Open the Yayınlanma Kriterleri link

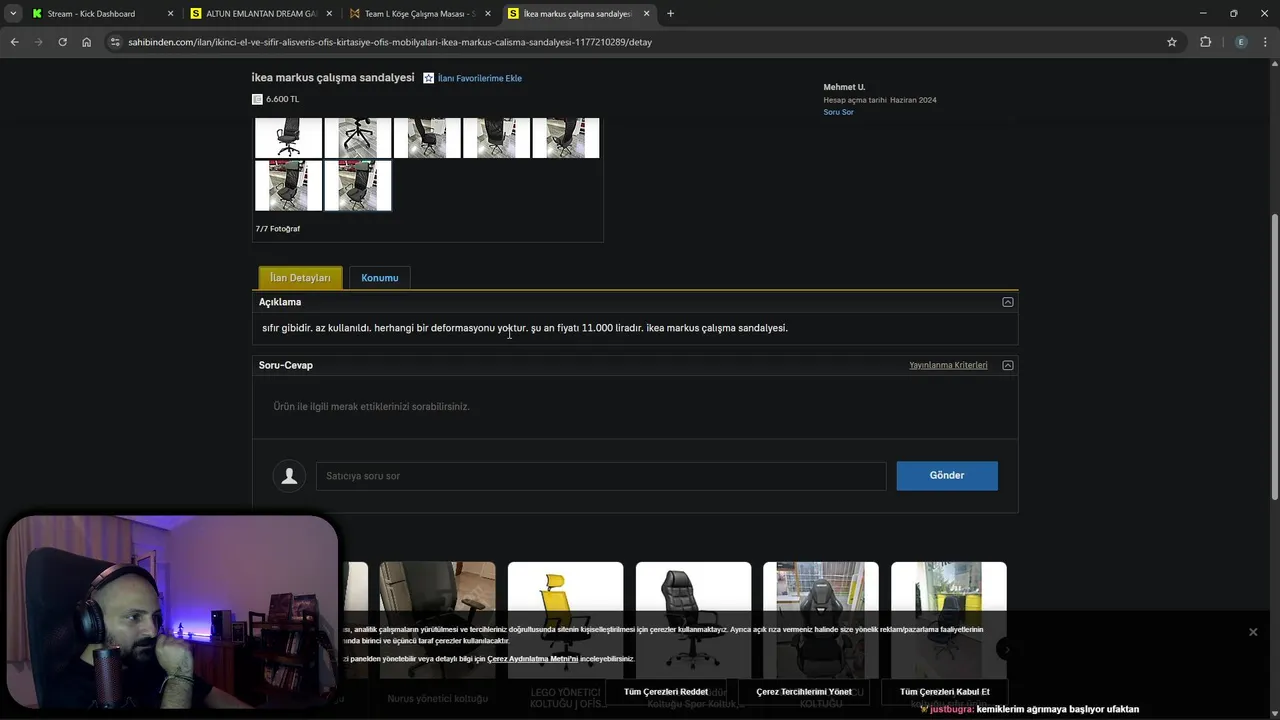pos(948,365)
